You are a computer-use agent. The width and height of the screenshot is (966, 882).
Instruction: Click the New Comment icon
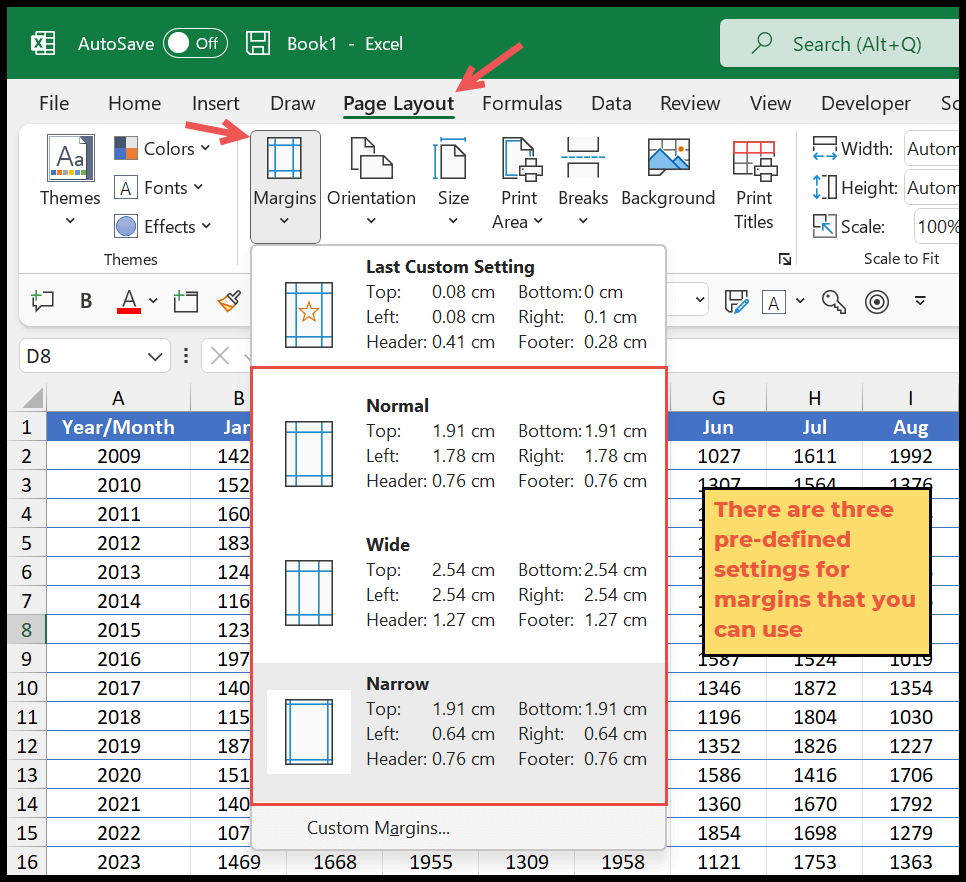click(x=43, y=300)
